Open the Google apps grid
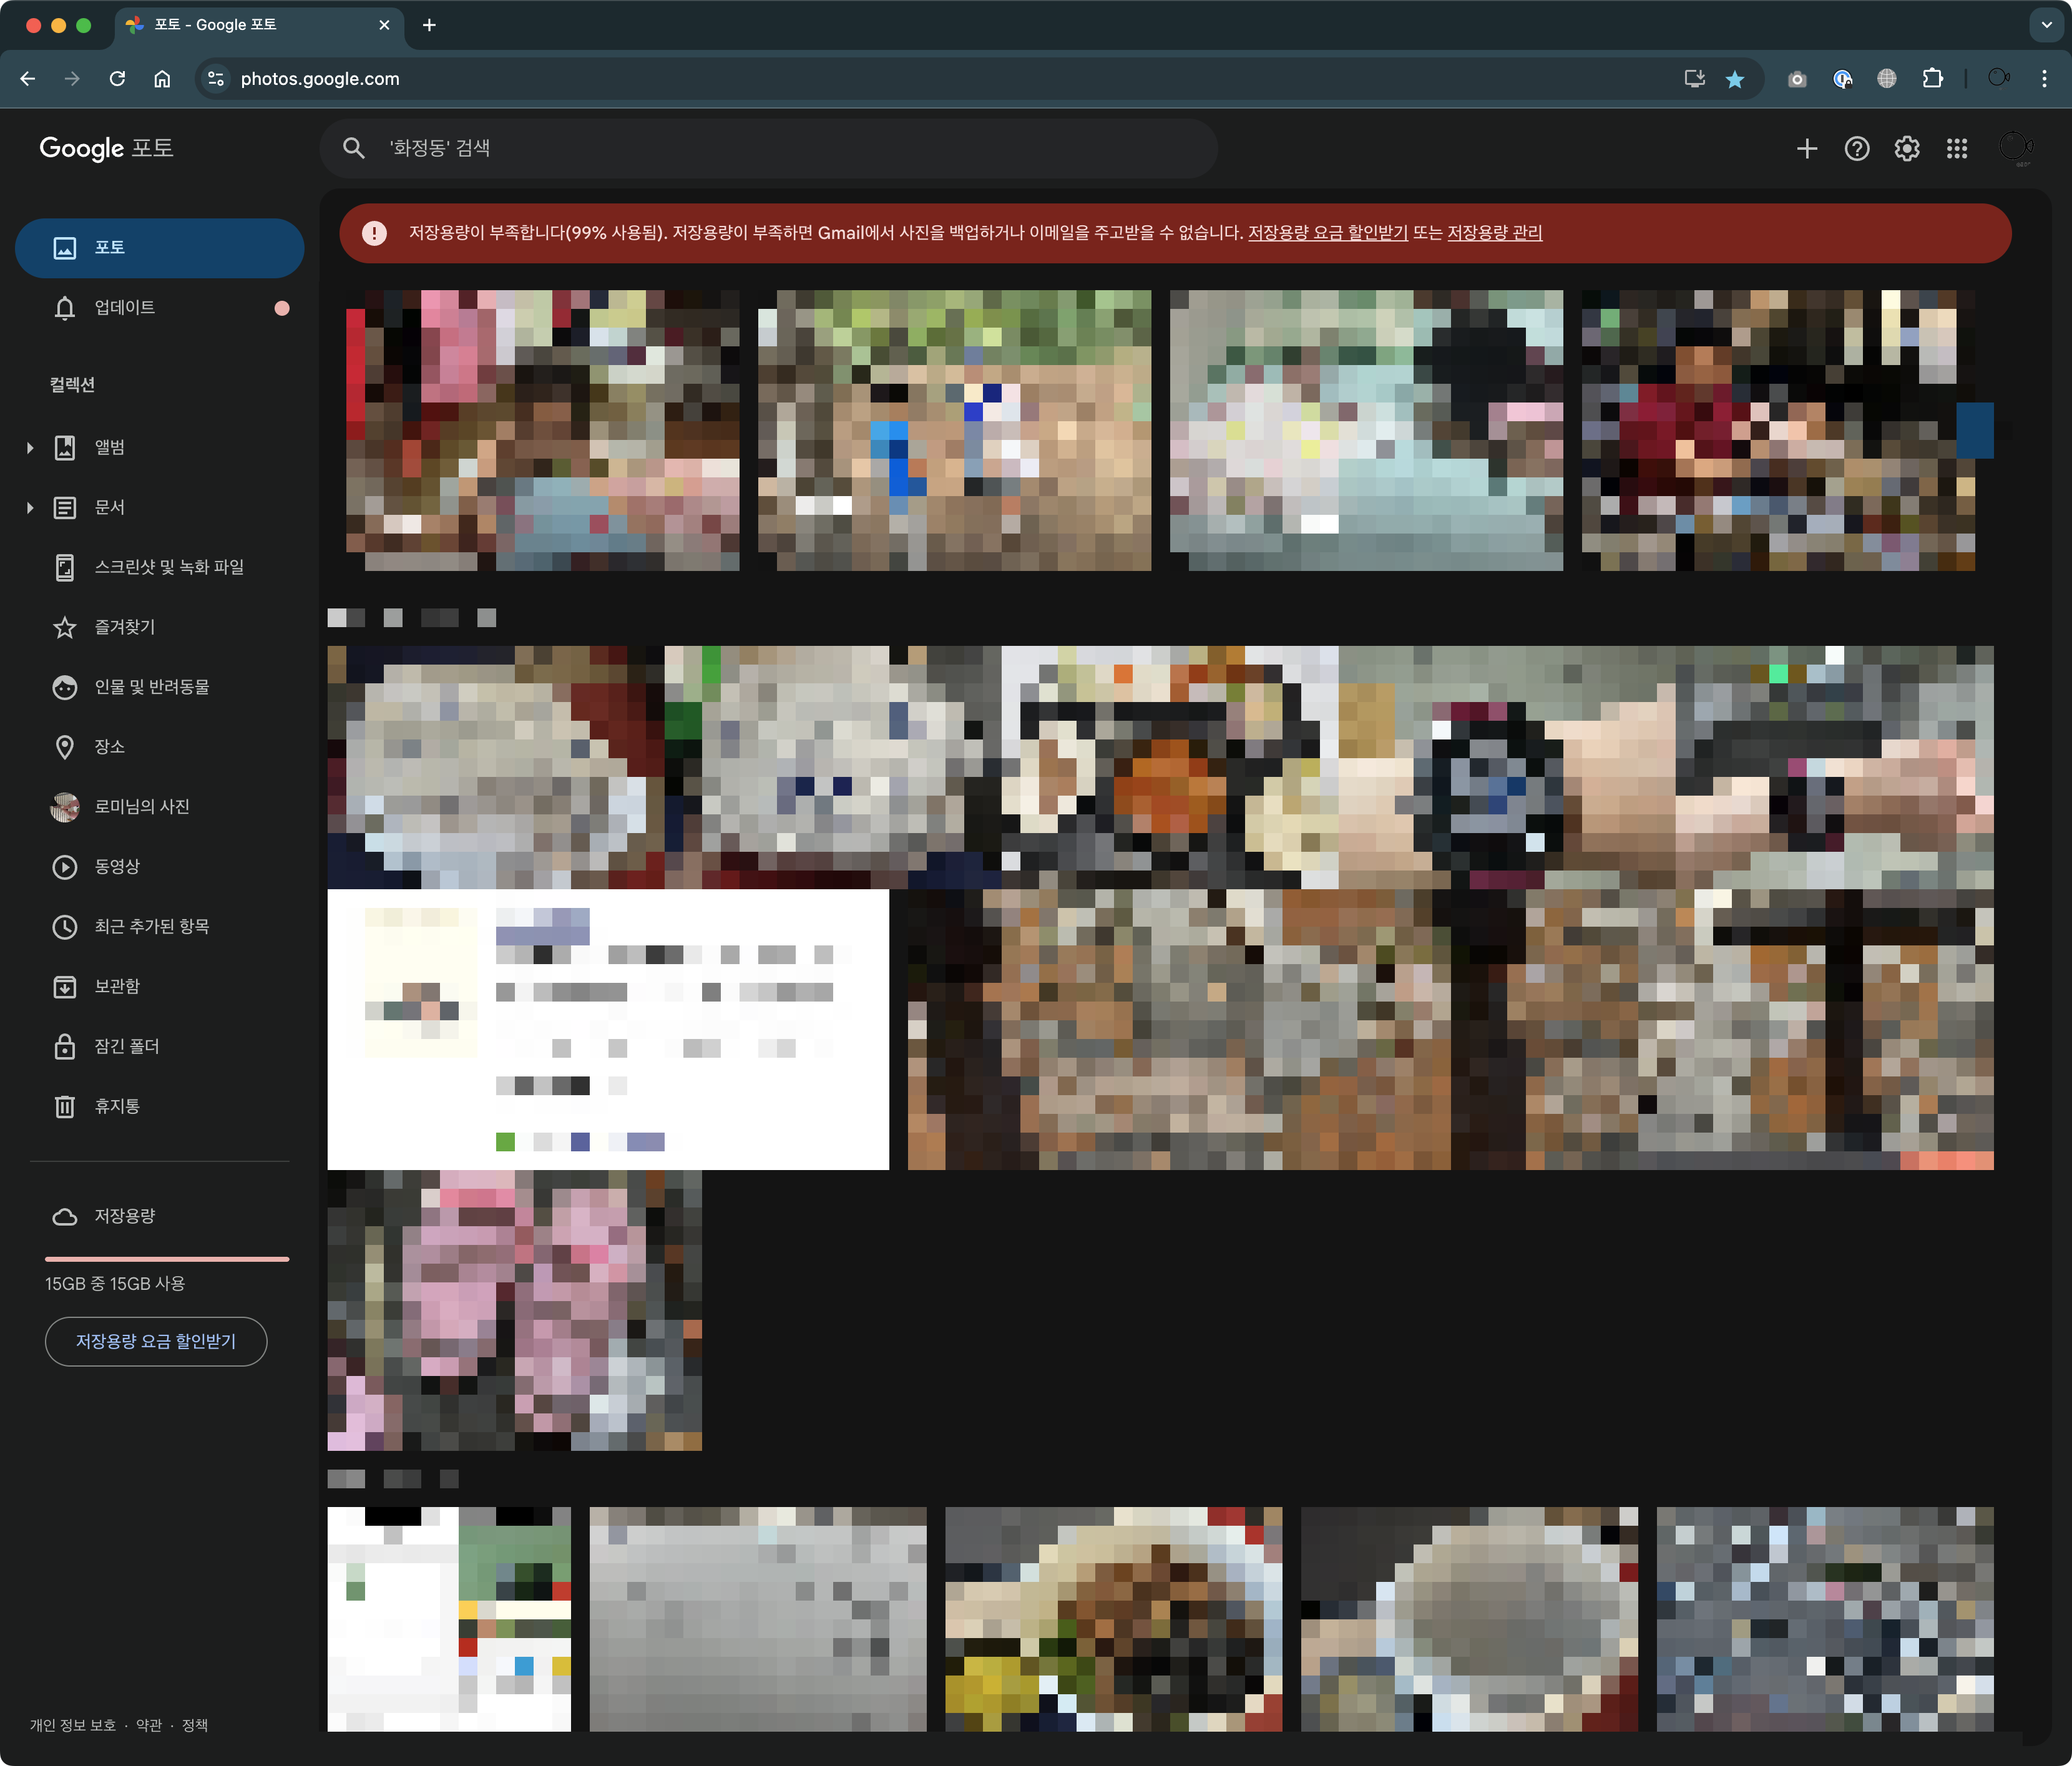The image size is (2072, 1766). 1956,149
